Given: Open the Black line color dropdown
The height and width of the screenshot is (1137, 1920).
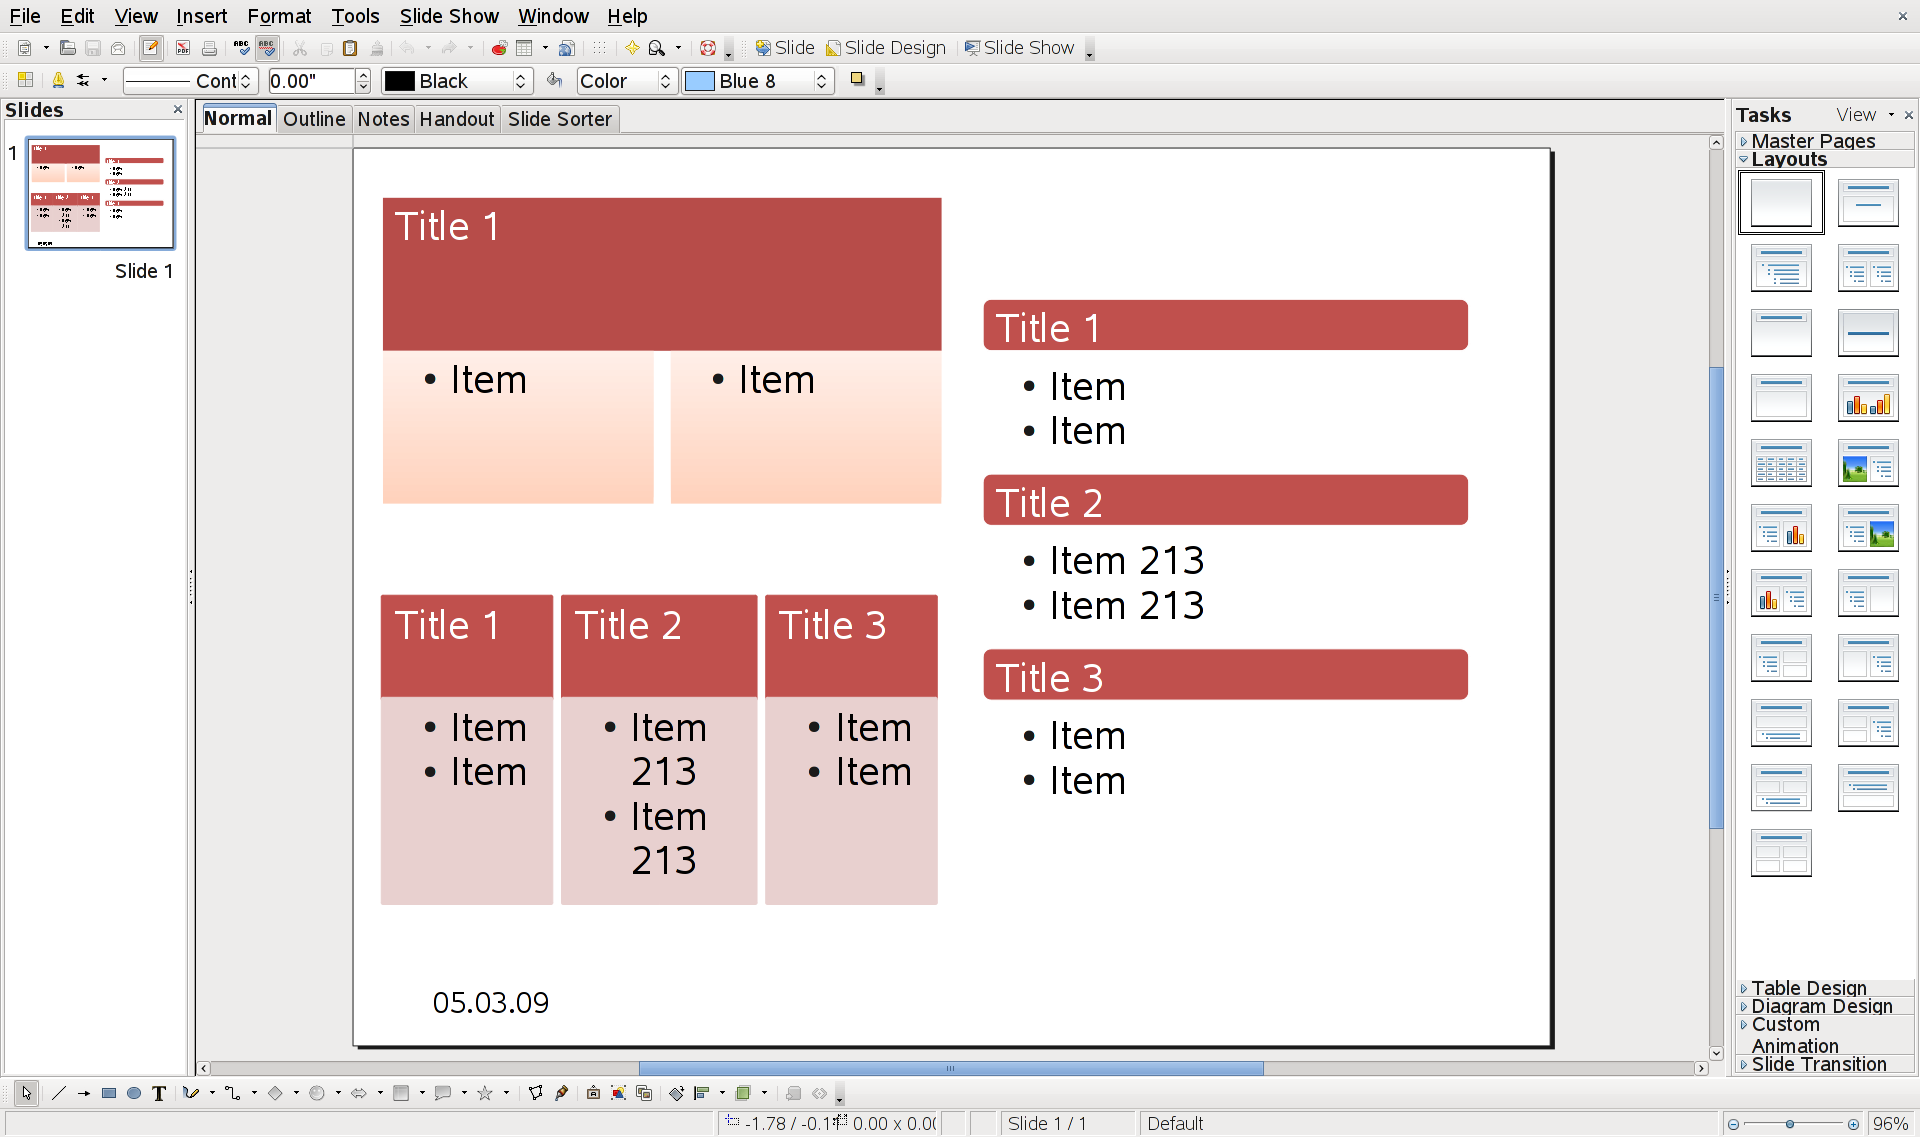Looking at the screenshot, I should [520, 81].
